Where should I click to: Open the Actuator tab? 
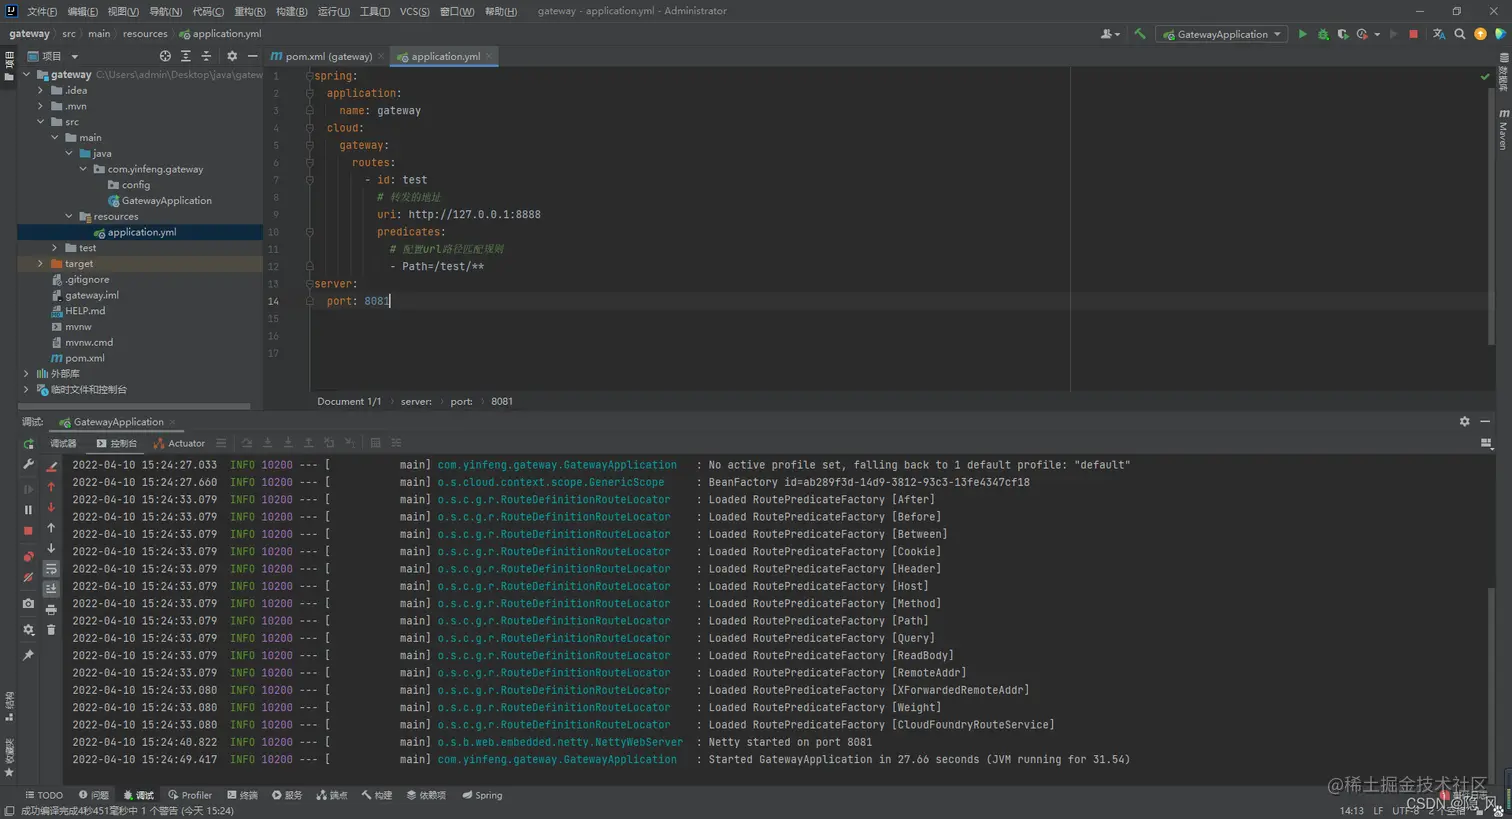[x=180, y=443]
